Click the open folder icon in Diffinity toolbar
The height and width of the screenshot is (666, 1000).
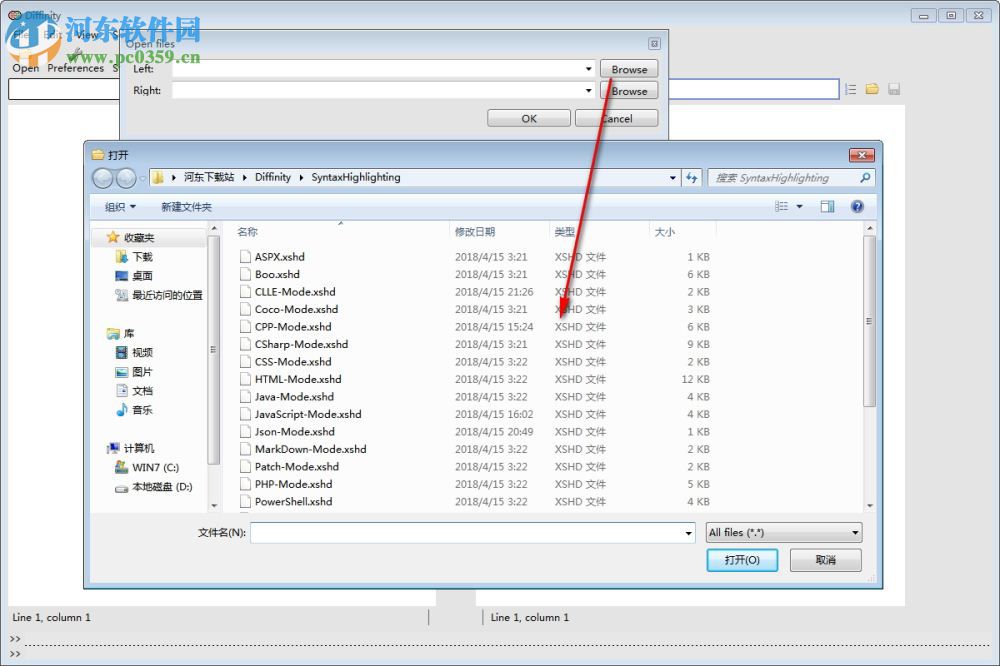tap(872, 89)
